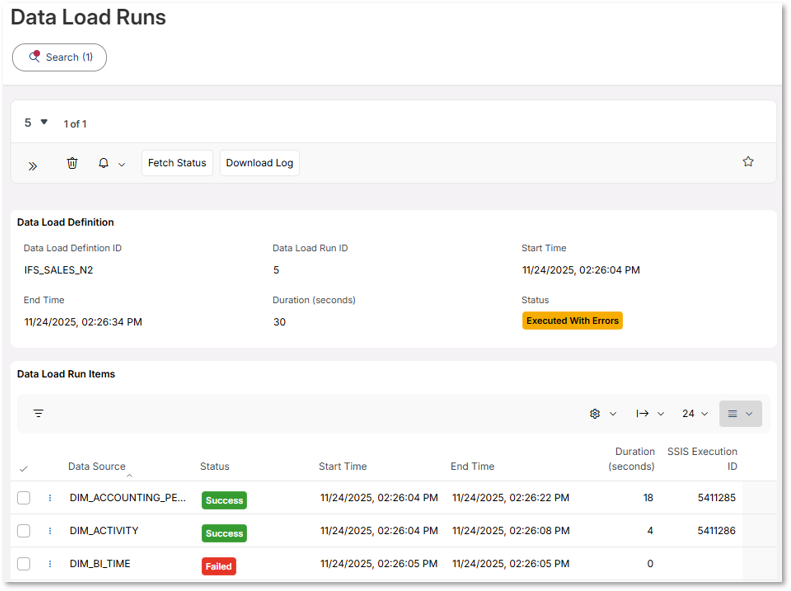This screenshot has height=591, width=791.
Task: Click SSIS Execution ID 5411285
Action: click(x=716, y=498)
